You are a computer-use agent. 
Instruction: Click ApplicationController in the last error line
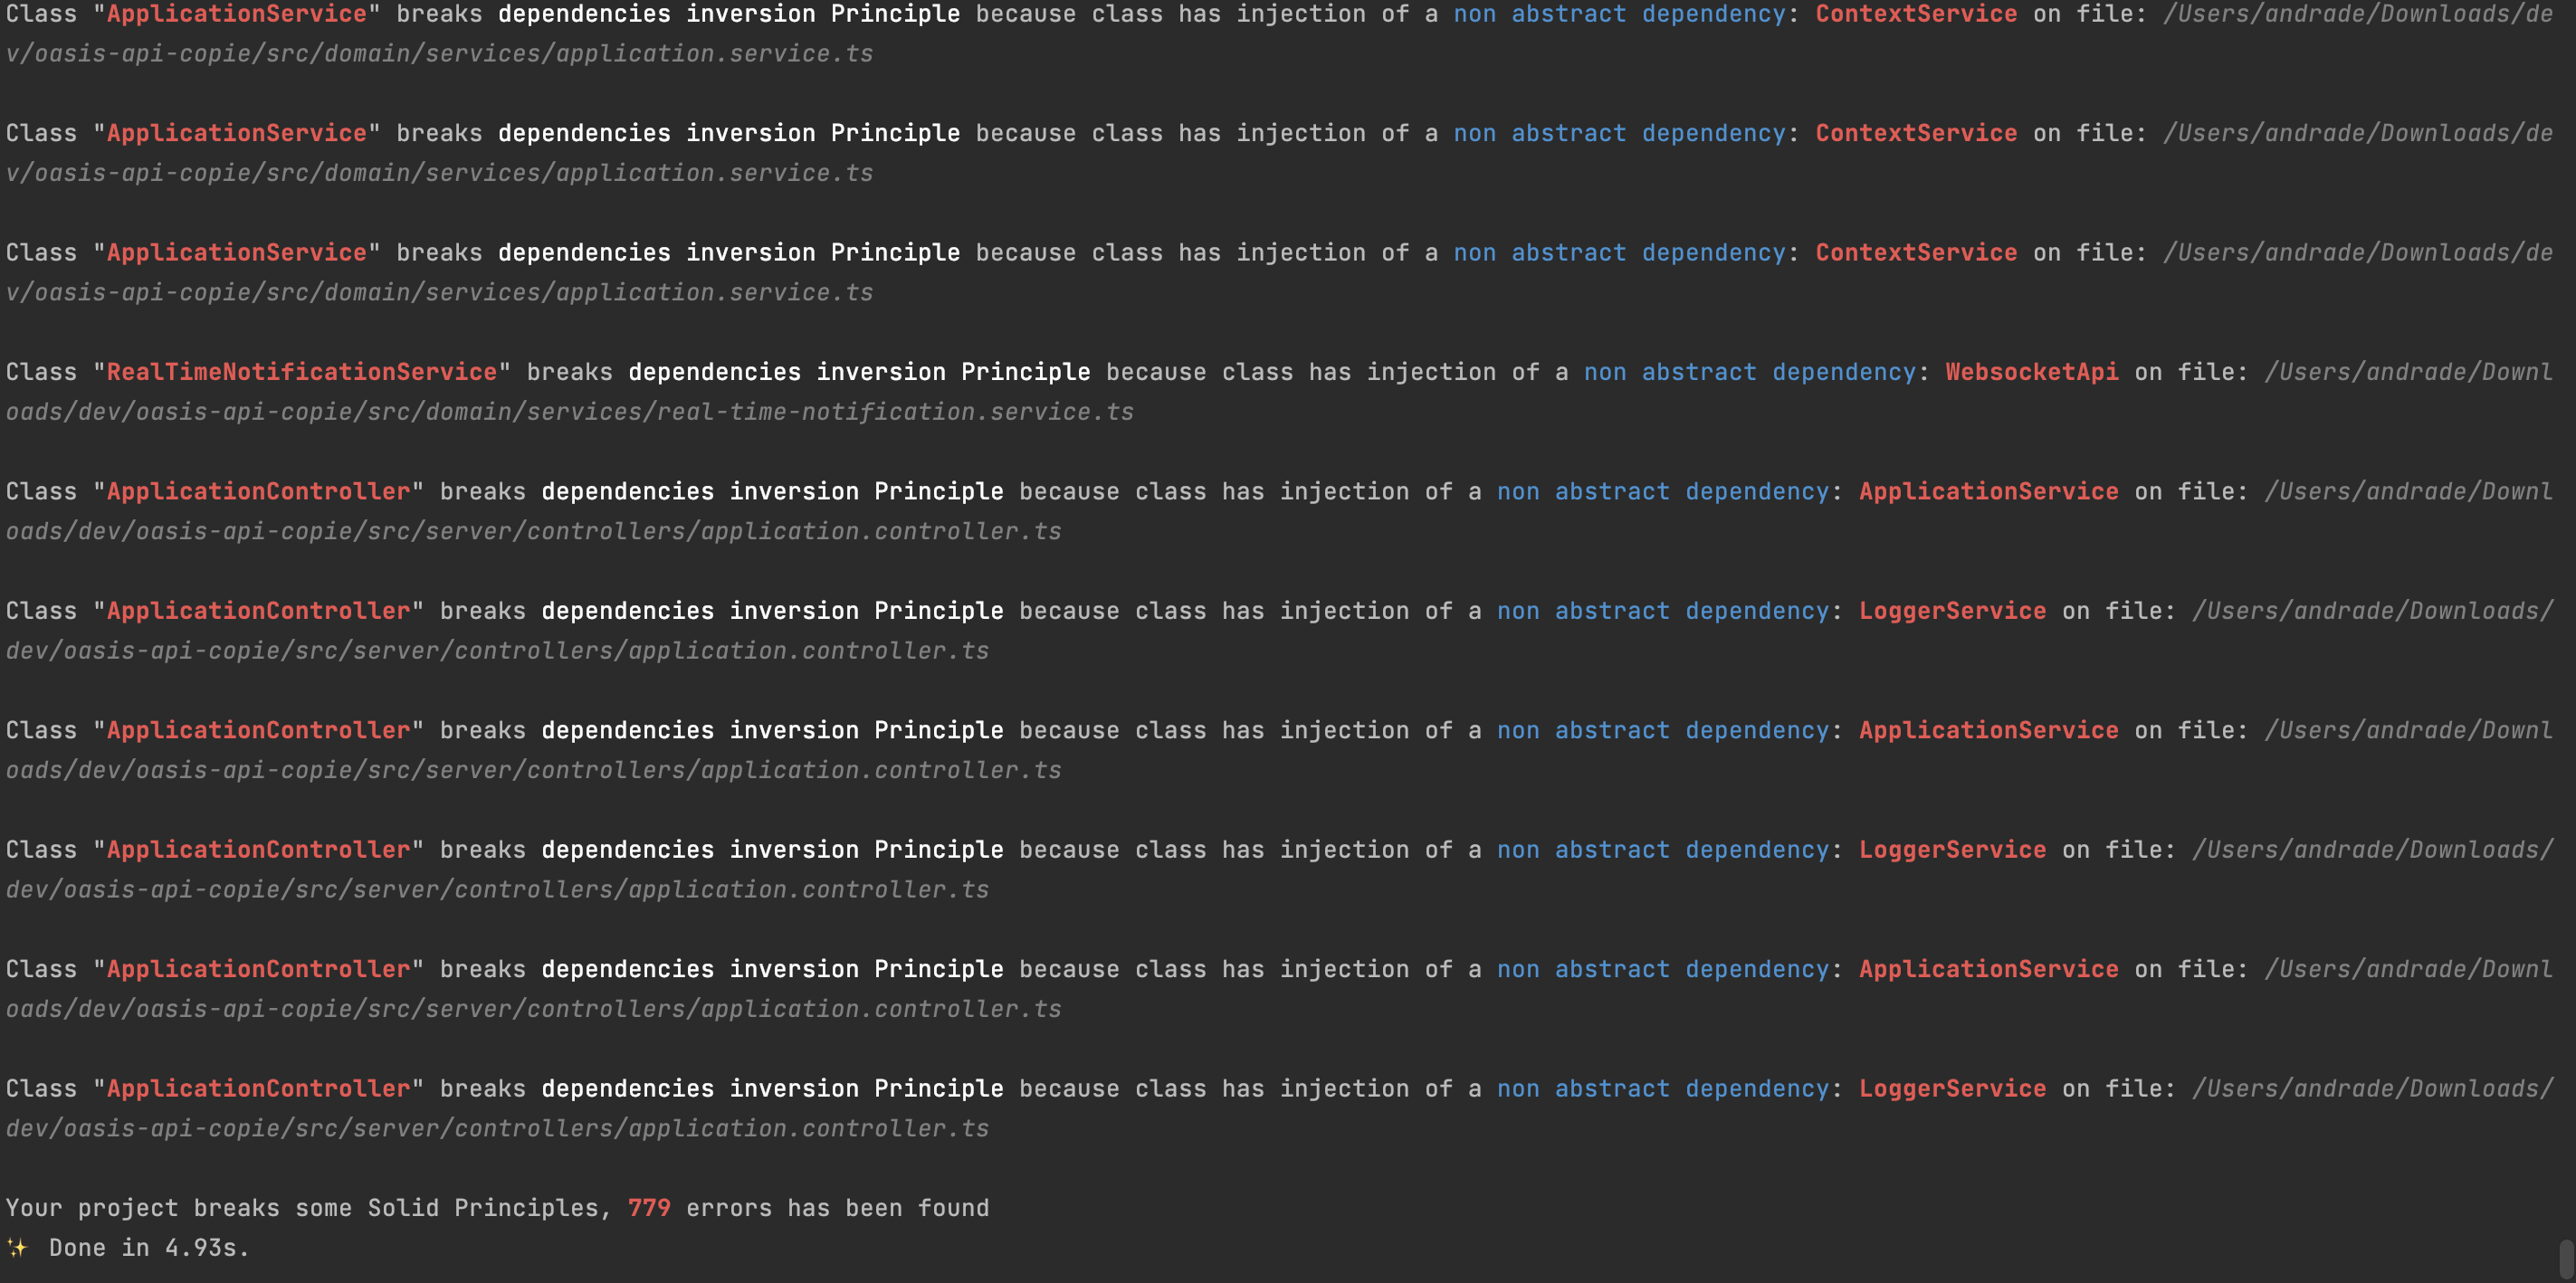click(x=259, y=1089)
